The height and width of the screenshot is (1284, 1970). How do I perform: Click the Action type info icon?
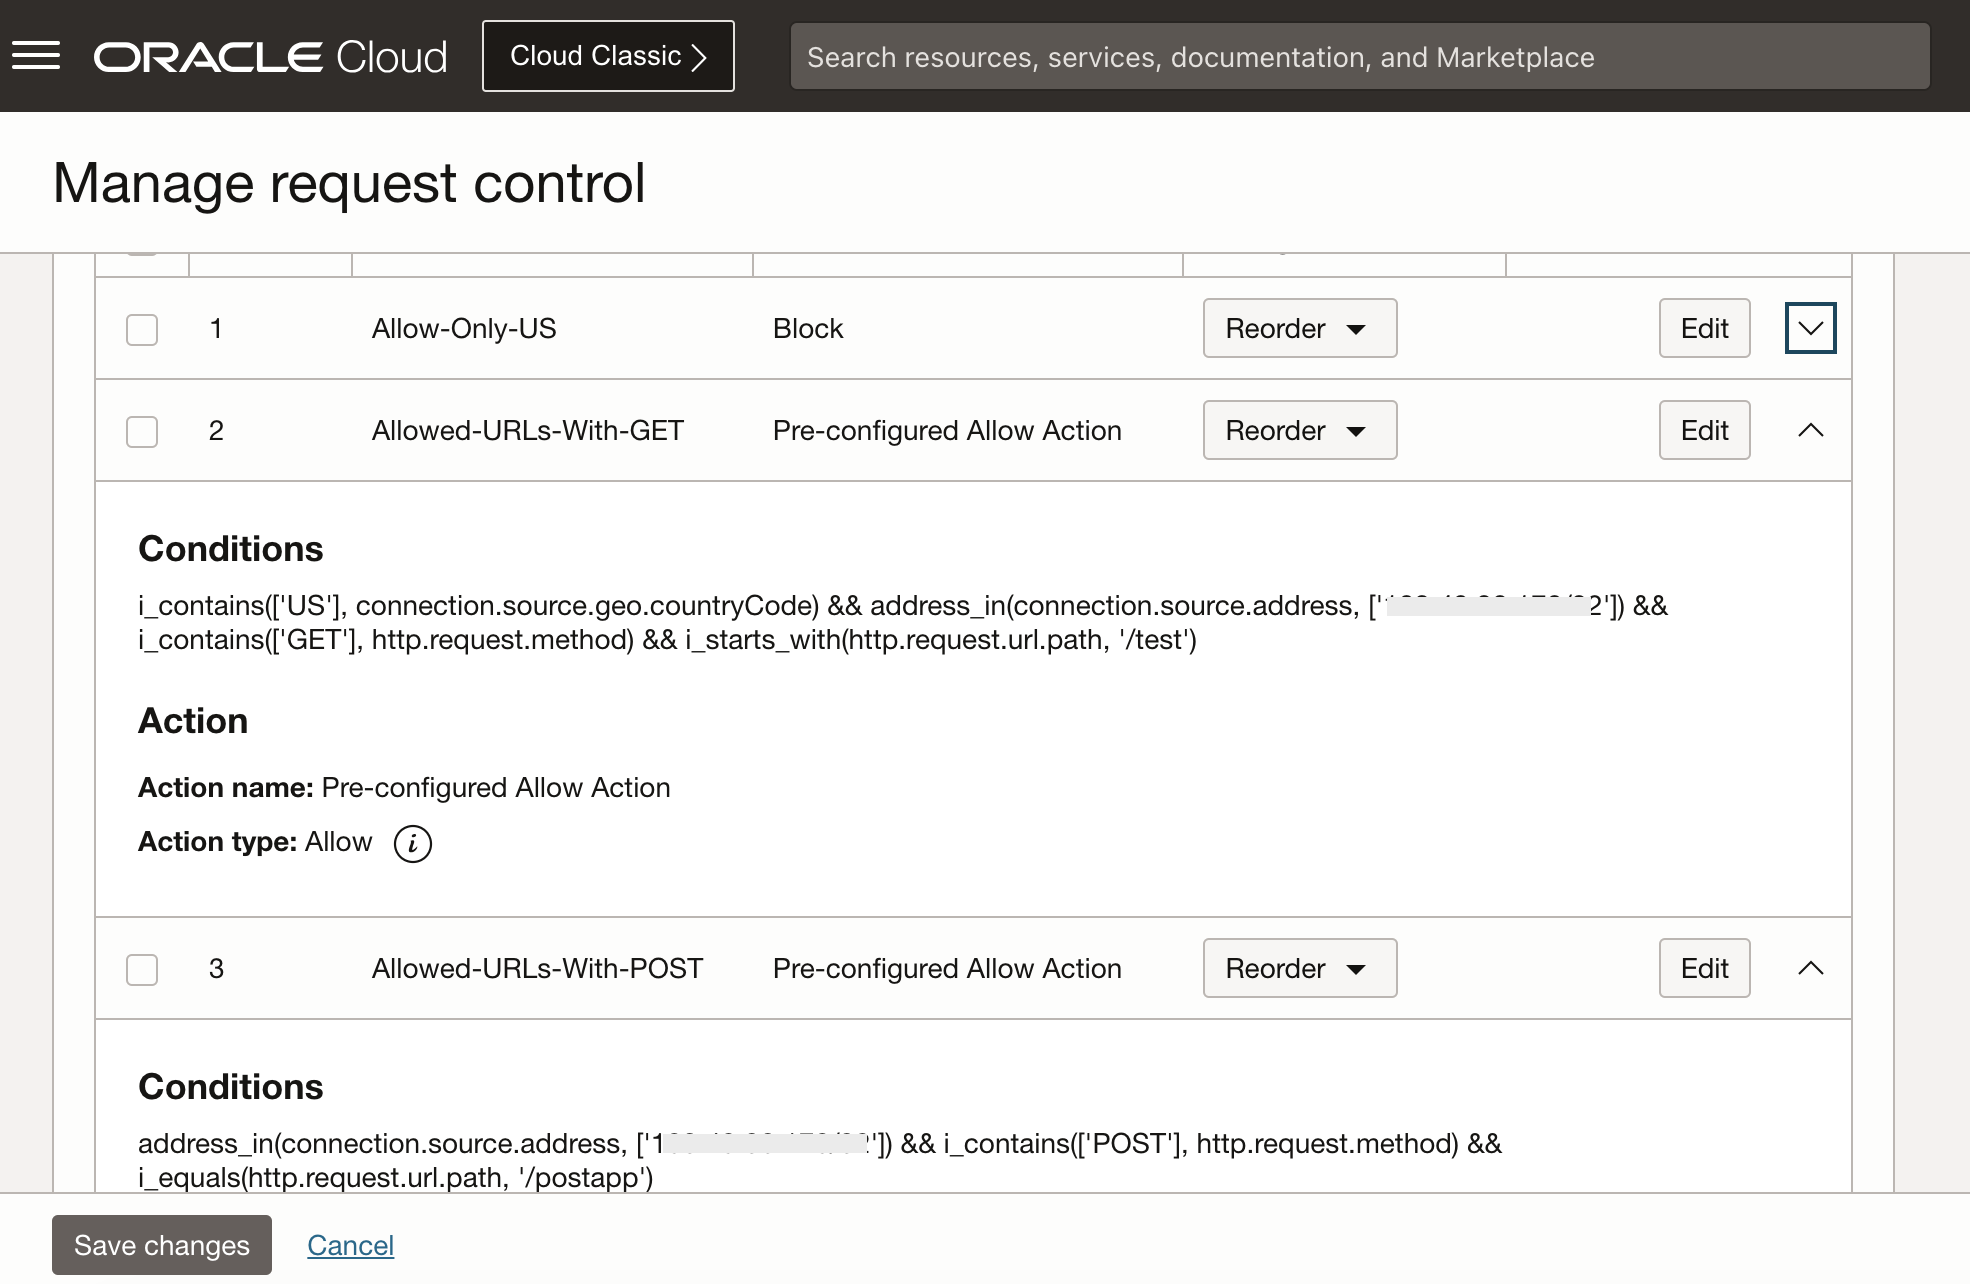coord(412,843)
